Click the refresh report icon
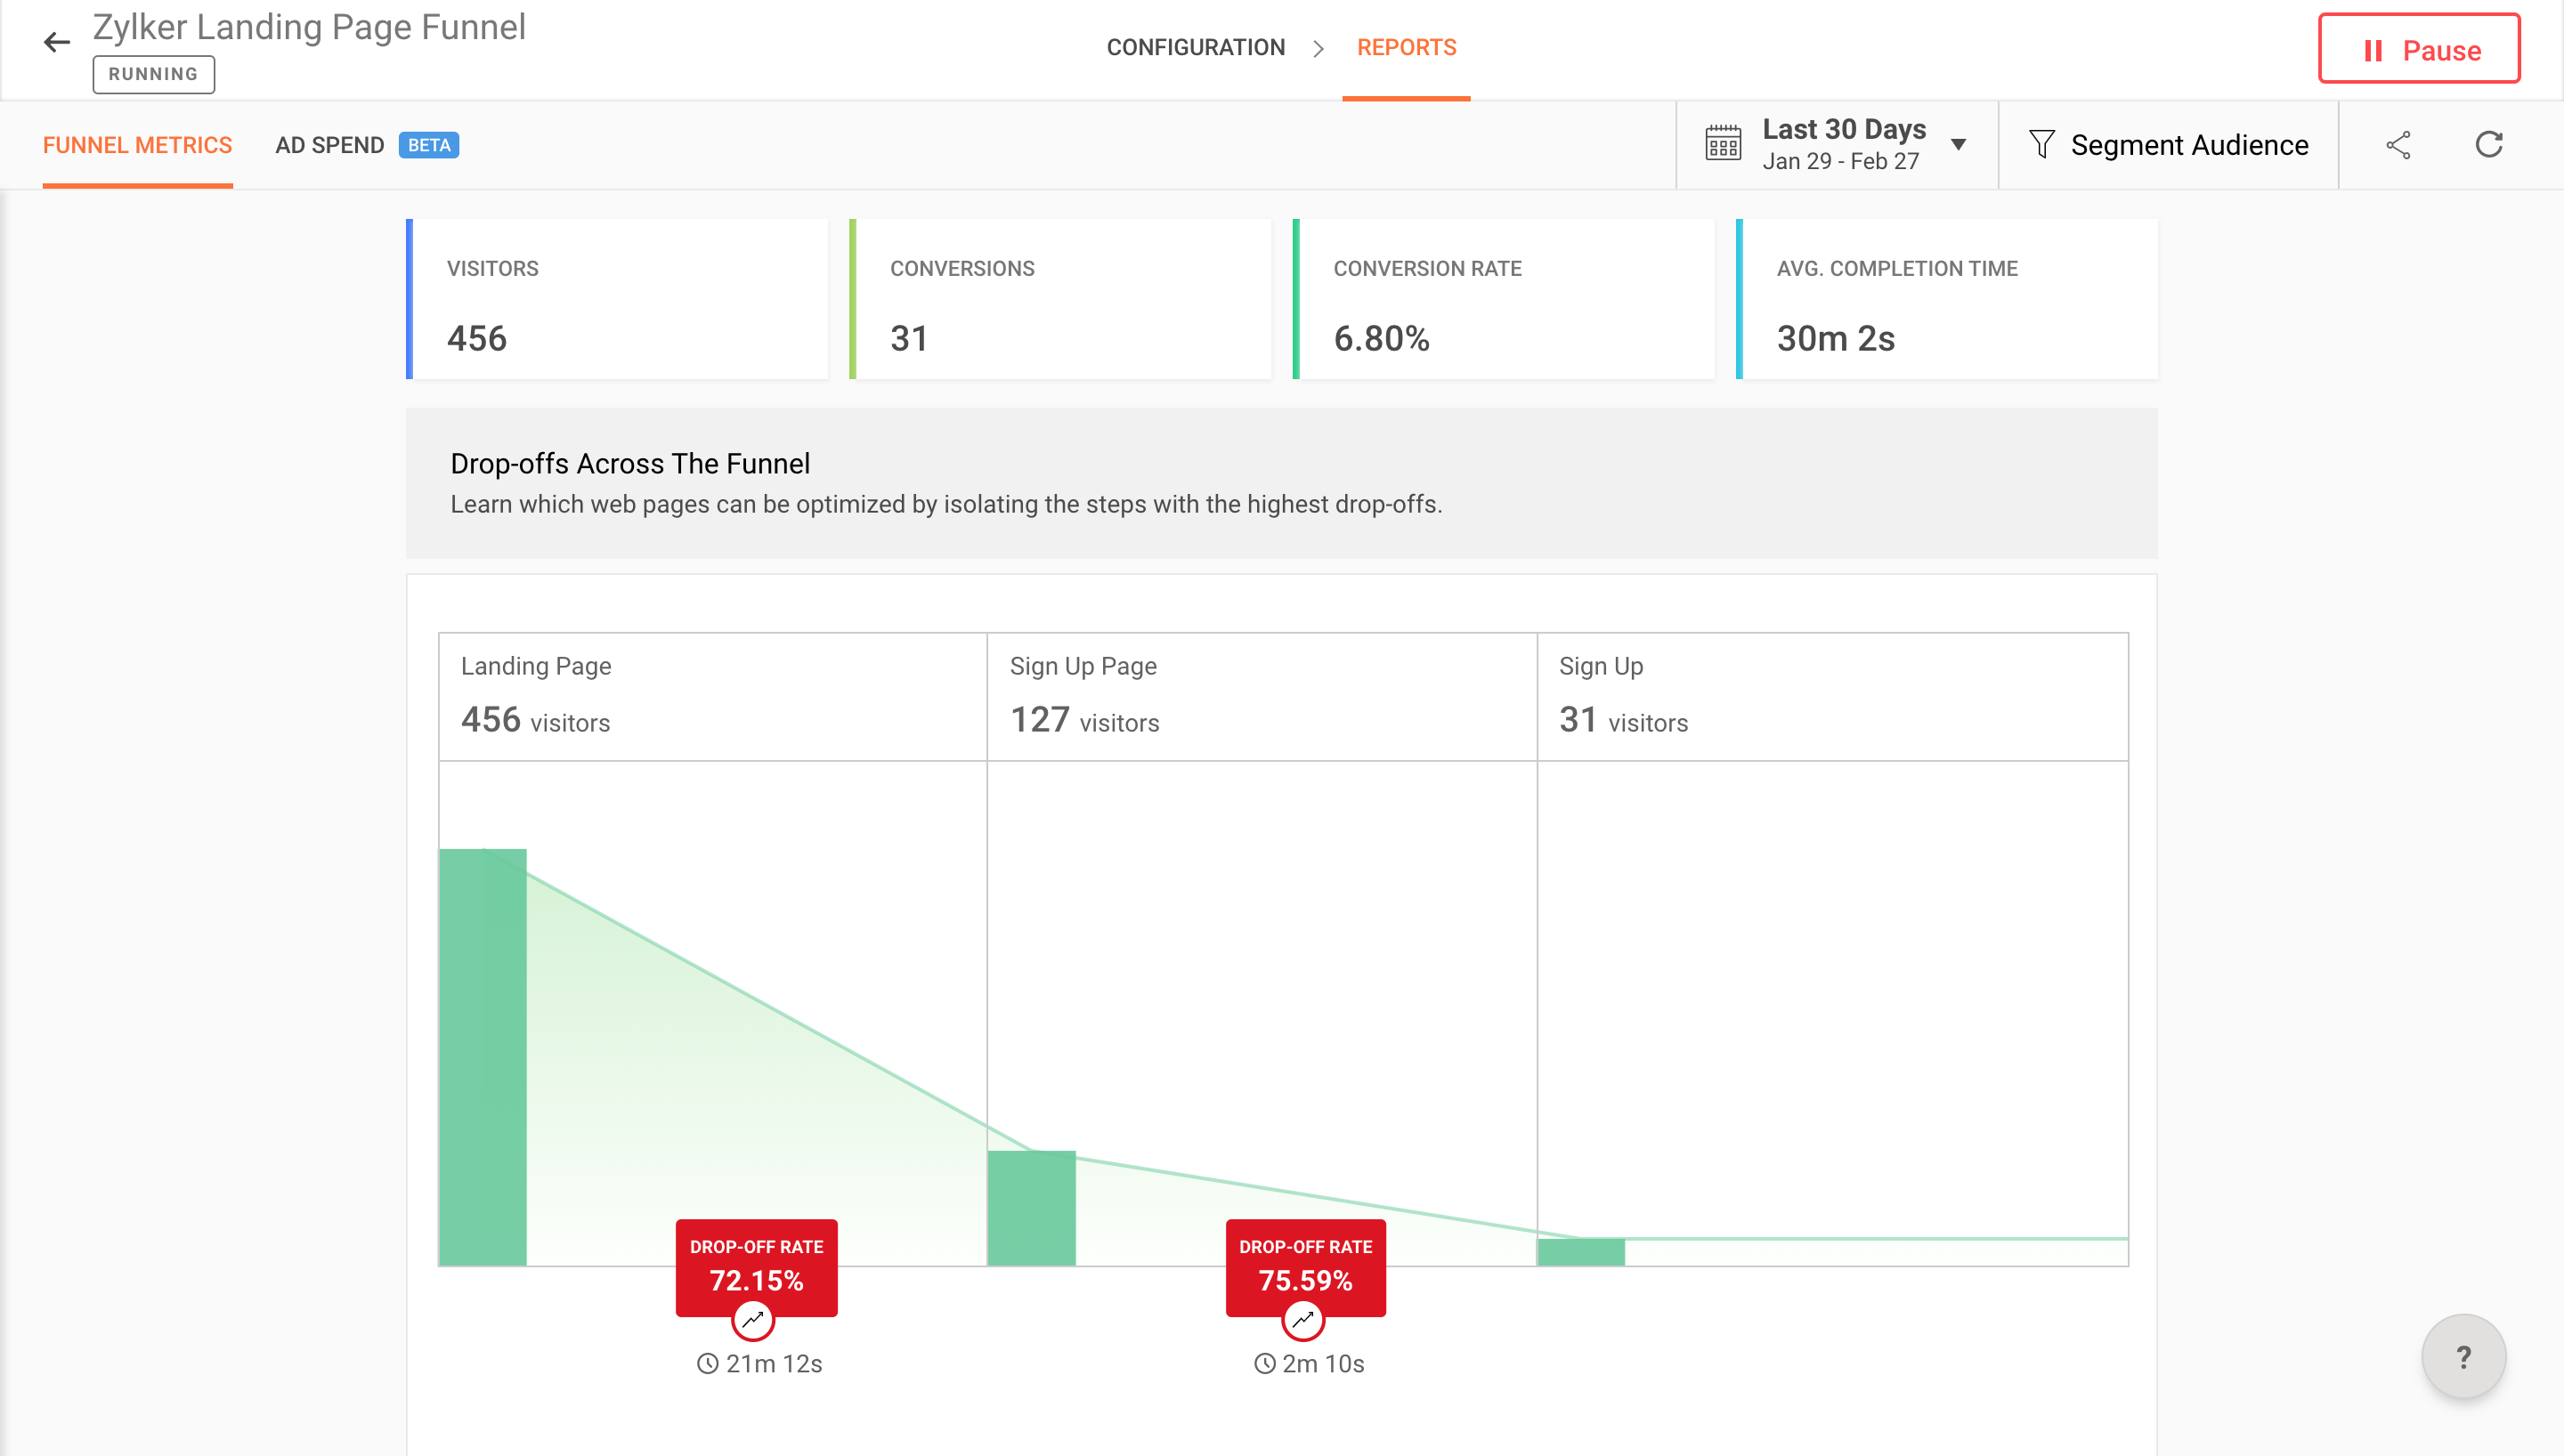Viewport: 2564px width, 1456px height. pyautogui.click(x=2488, y=145)
